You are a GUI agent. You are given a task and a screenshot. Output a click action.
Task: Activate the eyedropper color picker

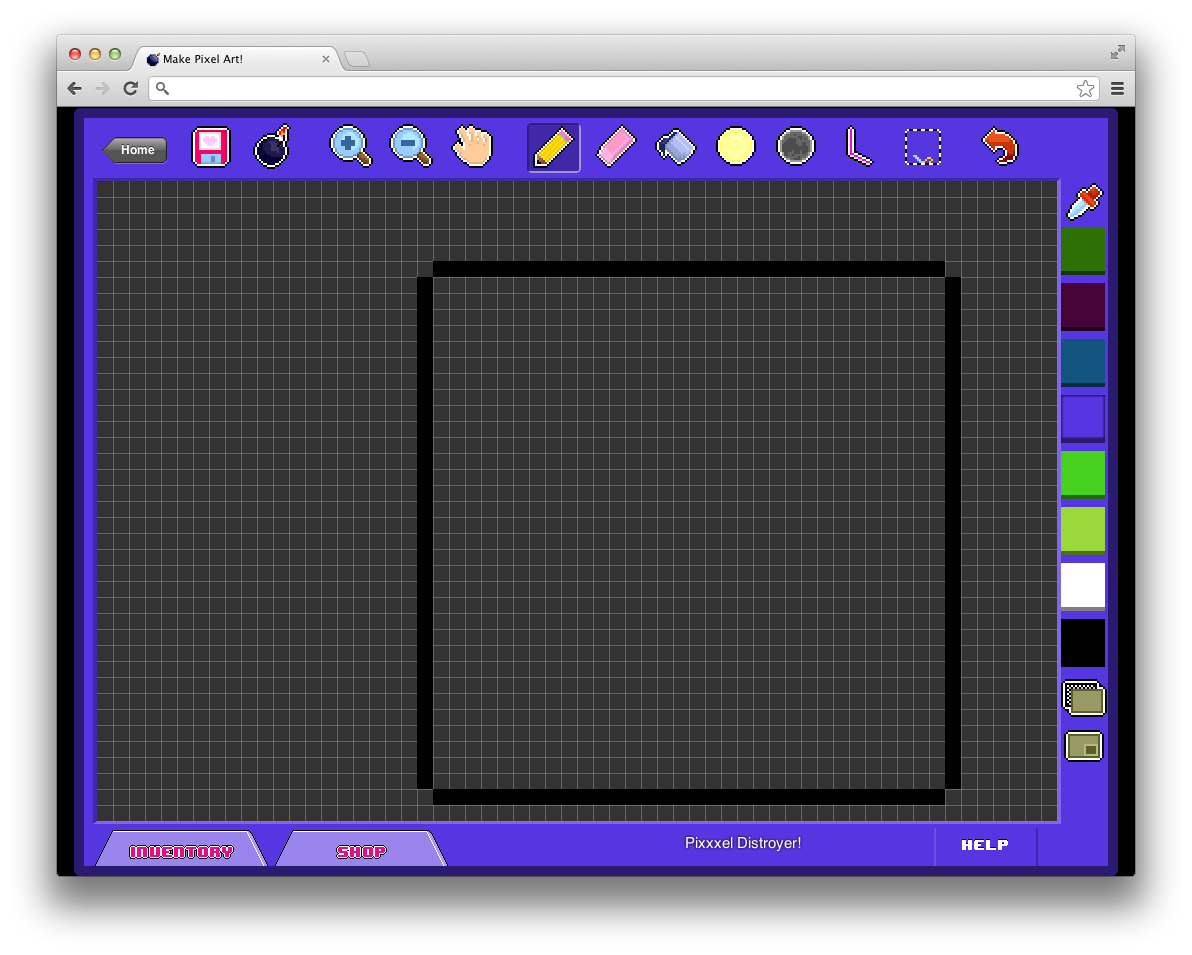tap(1085, 201)
